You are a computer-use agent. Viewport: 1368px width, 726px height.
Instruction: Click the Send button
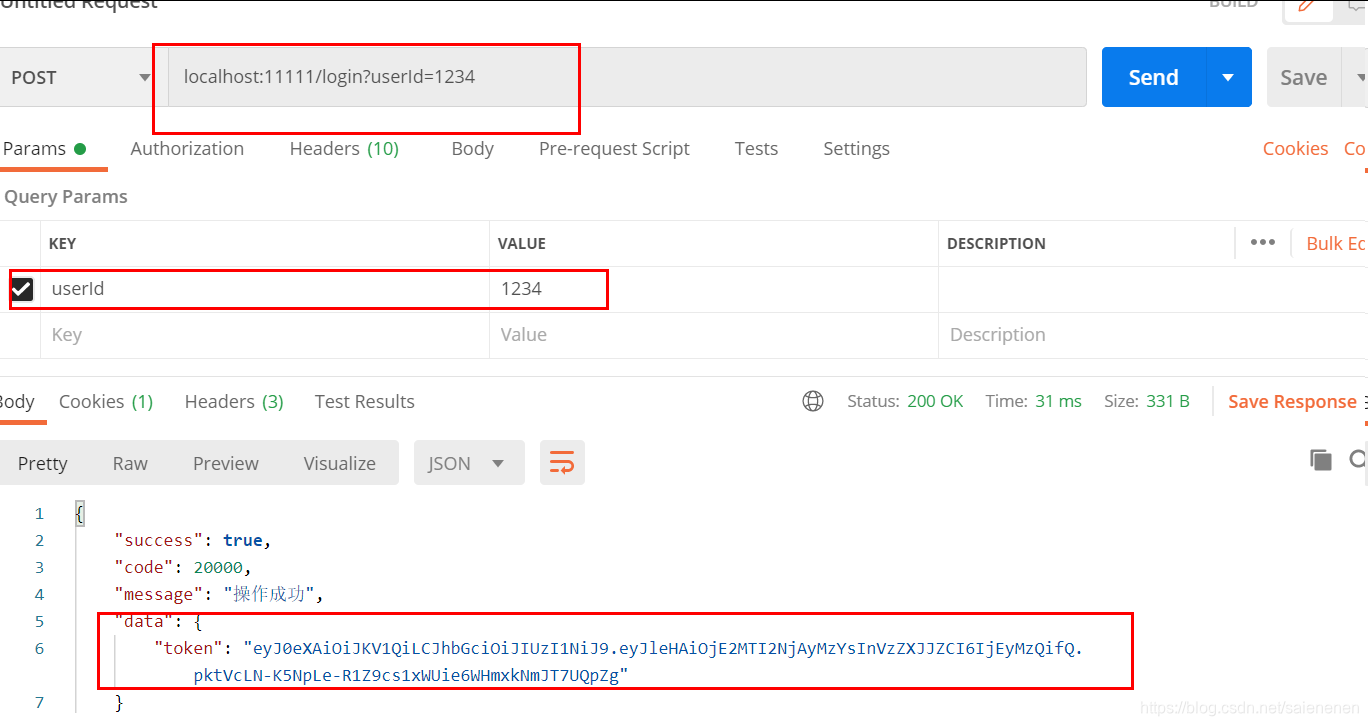pos(1153,77)
